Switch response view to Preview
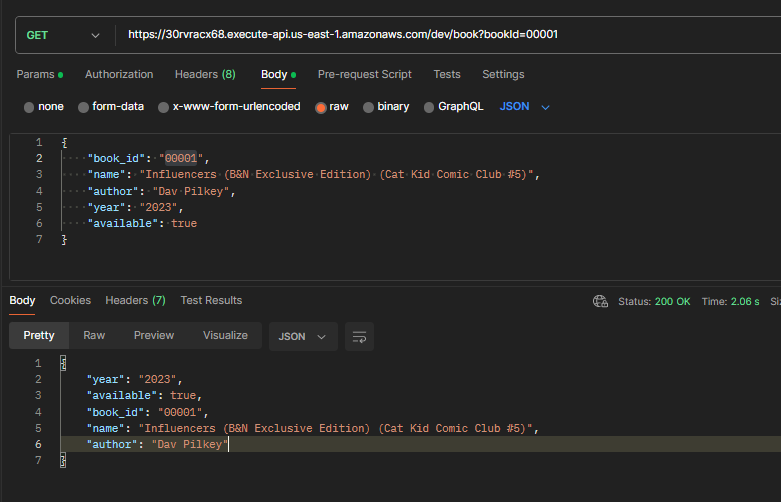 point(154,335)
